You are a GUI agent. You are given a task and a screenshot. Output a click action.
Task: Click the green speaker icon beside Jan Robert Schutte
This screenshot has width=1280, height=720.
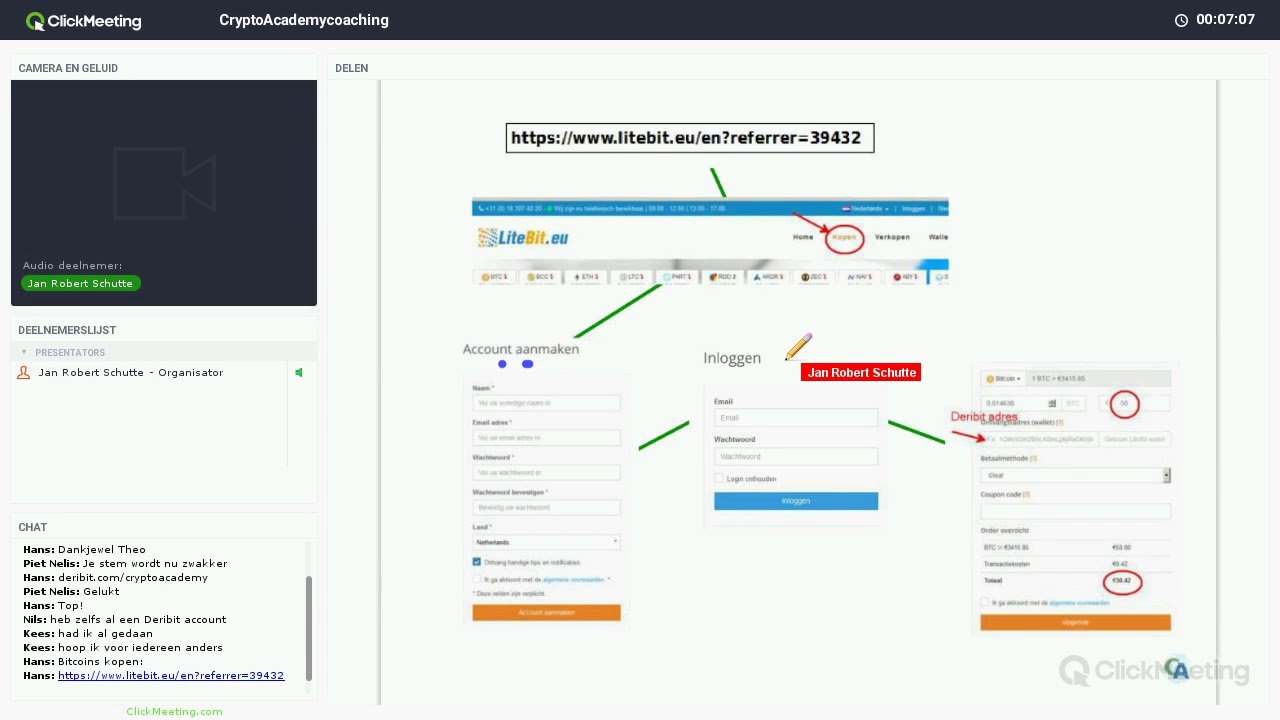pyautogui.click(x=298, y=373)
